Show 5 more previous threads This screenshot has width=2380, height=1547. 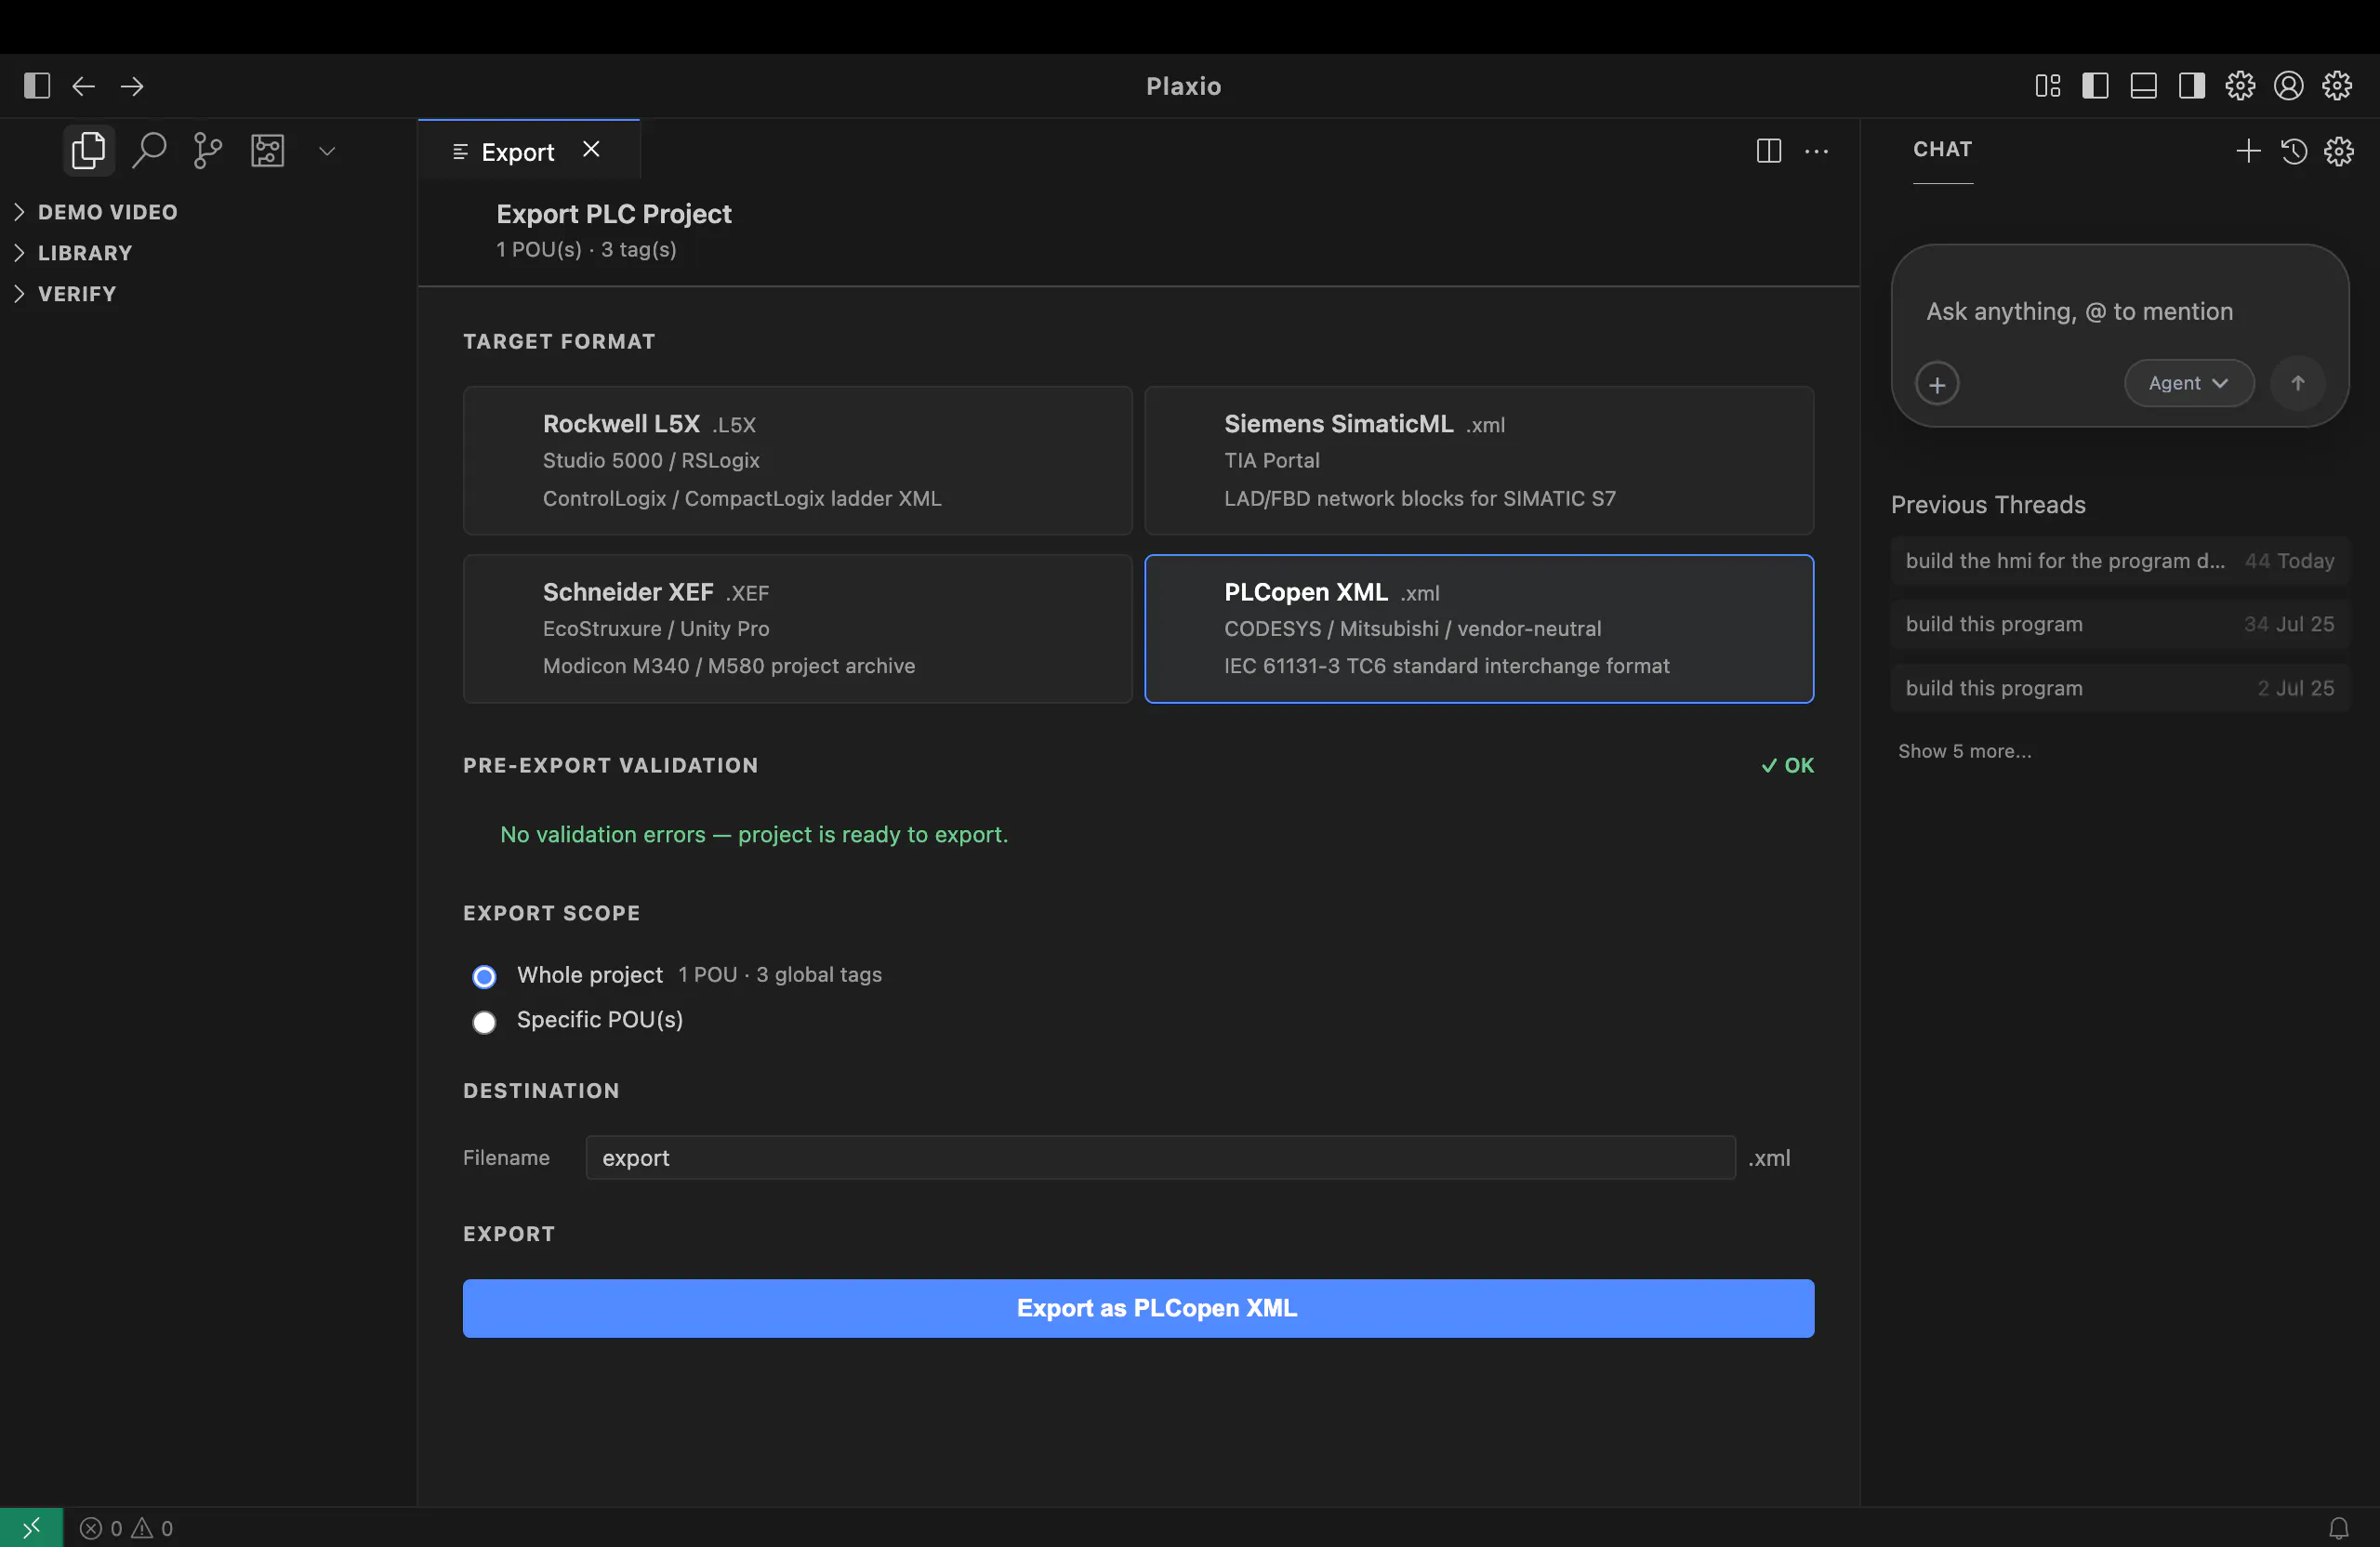coord(1964,751)
